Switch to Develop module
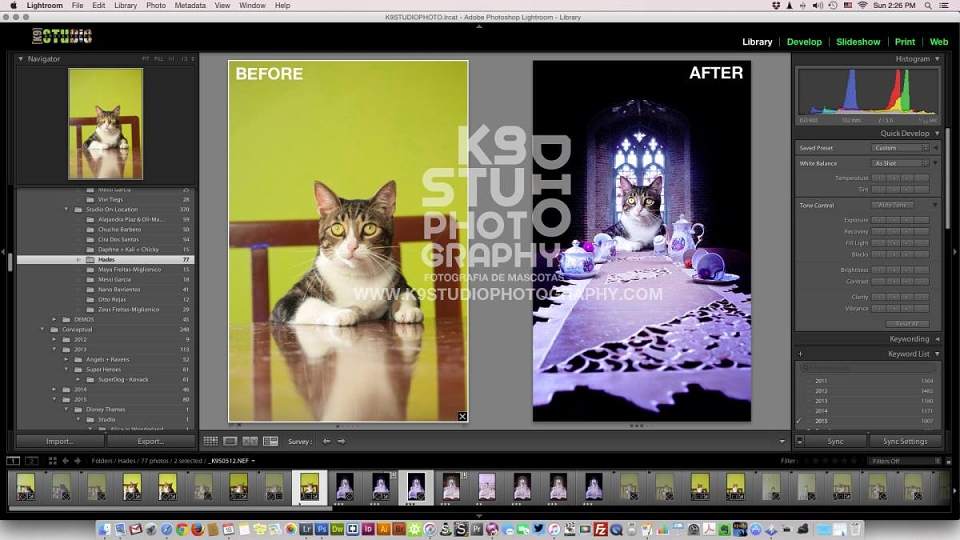The image size is (960, 540). pos(804,42)
